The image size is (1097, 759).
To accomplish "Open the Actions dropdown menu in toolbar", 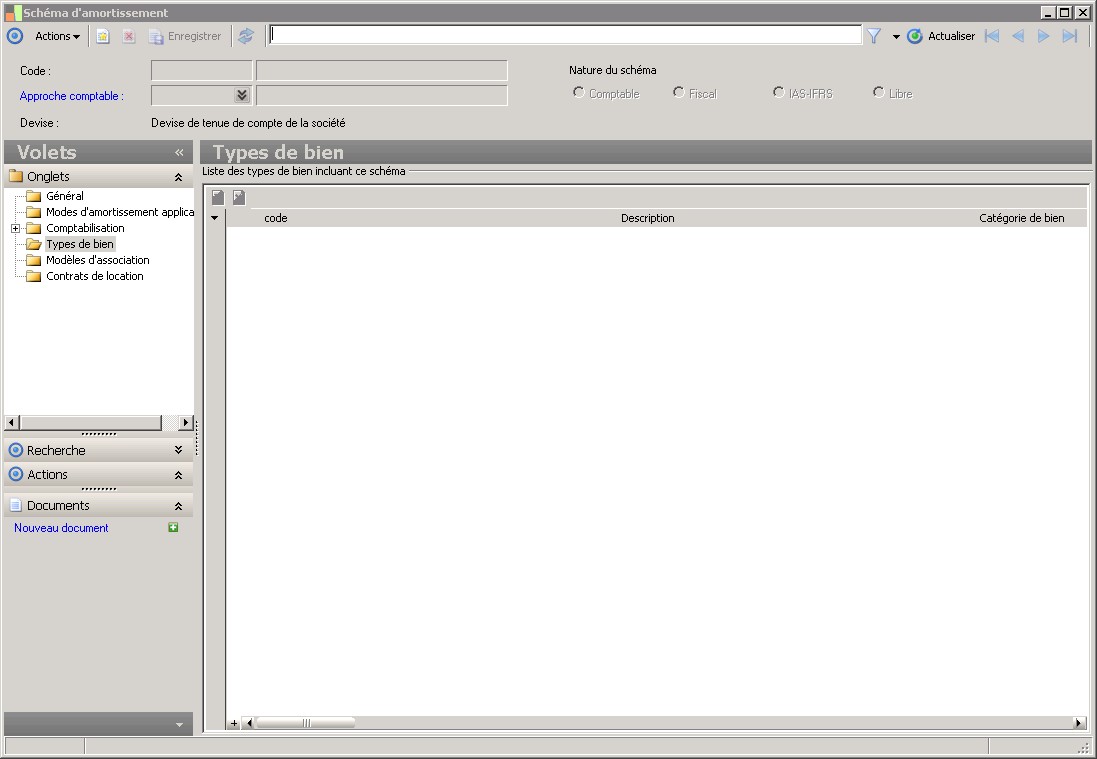I will [x=57, y=36].
